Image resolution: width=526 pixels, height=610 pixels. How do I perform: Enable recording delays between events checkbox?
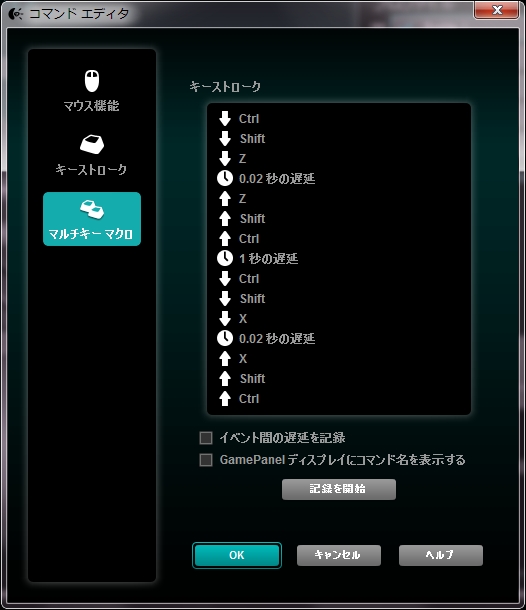point(206,438)
